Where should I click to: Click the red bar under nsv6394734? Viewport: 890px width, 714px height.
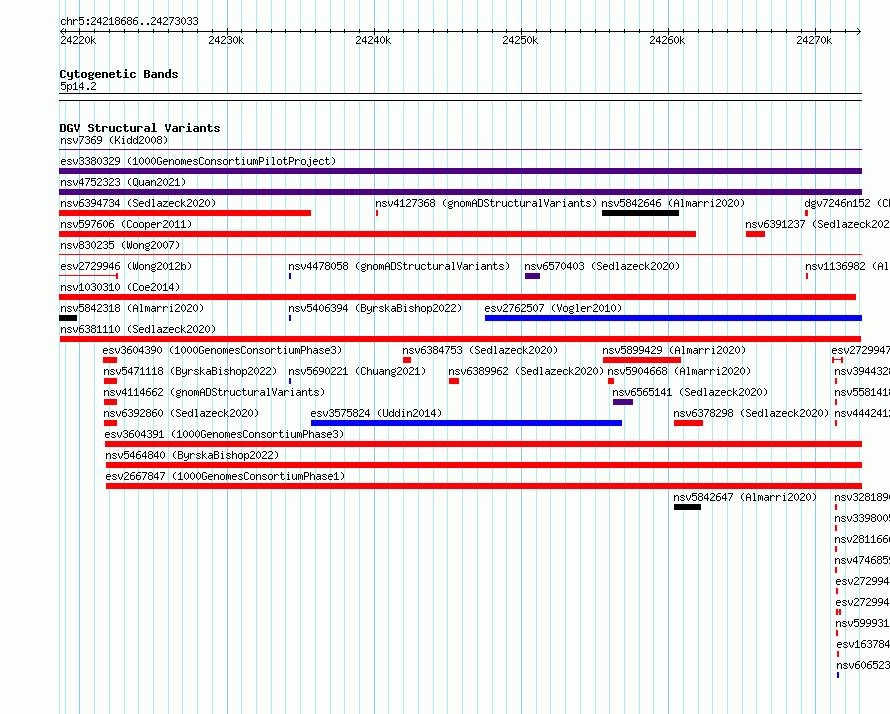click(x=185, y=213)
